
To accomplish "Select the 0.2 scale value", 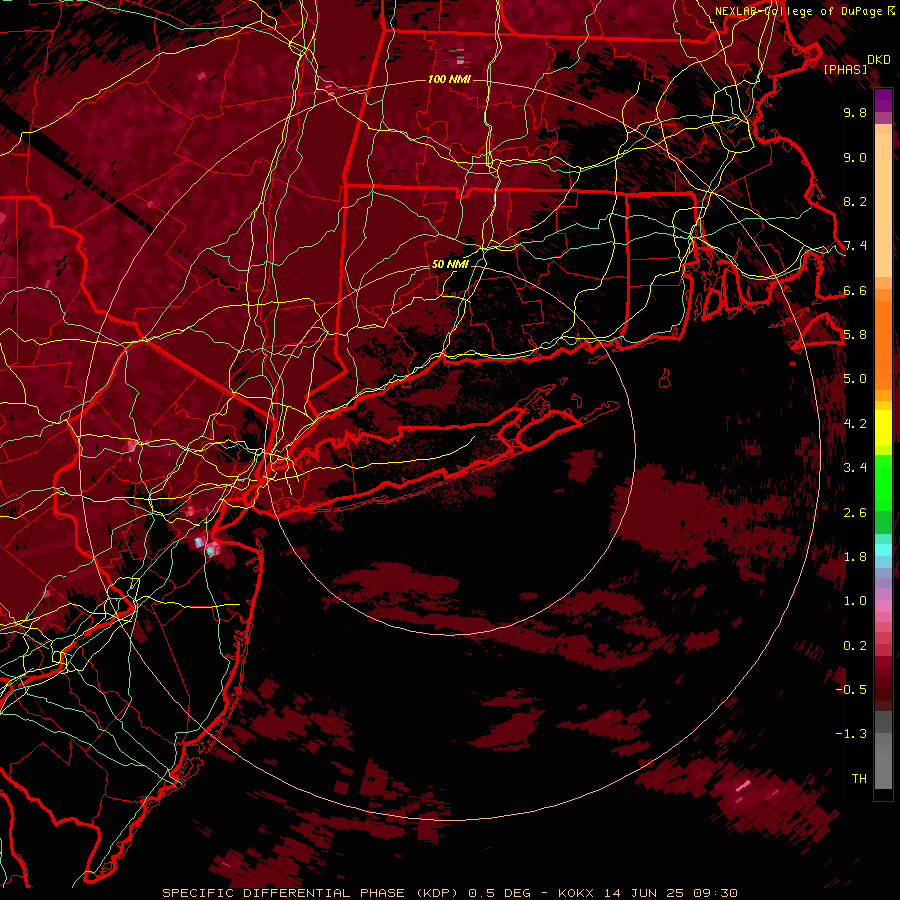I will click(x=855, y=646).
